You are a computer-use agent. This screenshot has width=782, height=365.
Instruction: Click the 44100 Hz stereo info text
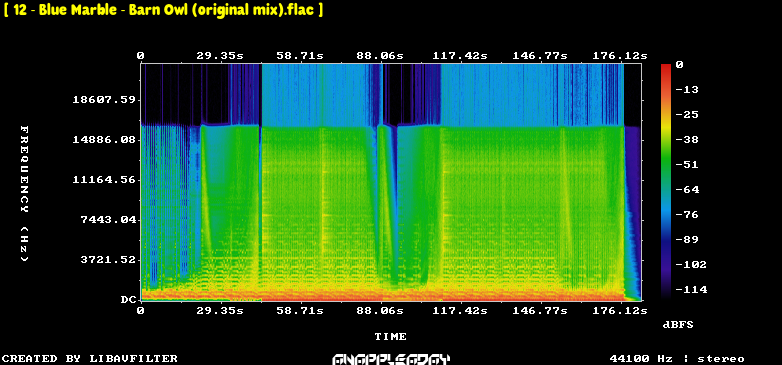[x=677, y=359]
